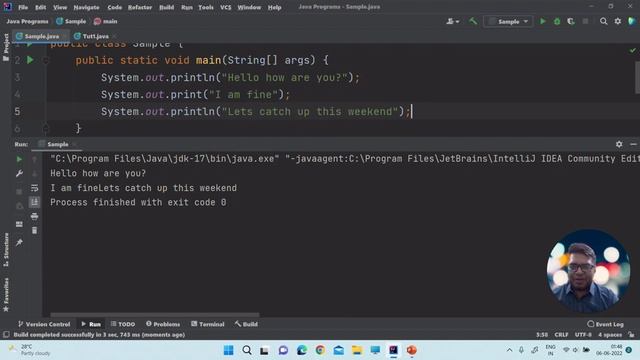Open File Explorer from taskbar
The image size is (640, 360).
357,350
